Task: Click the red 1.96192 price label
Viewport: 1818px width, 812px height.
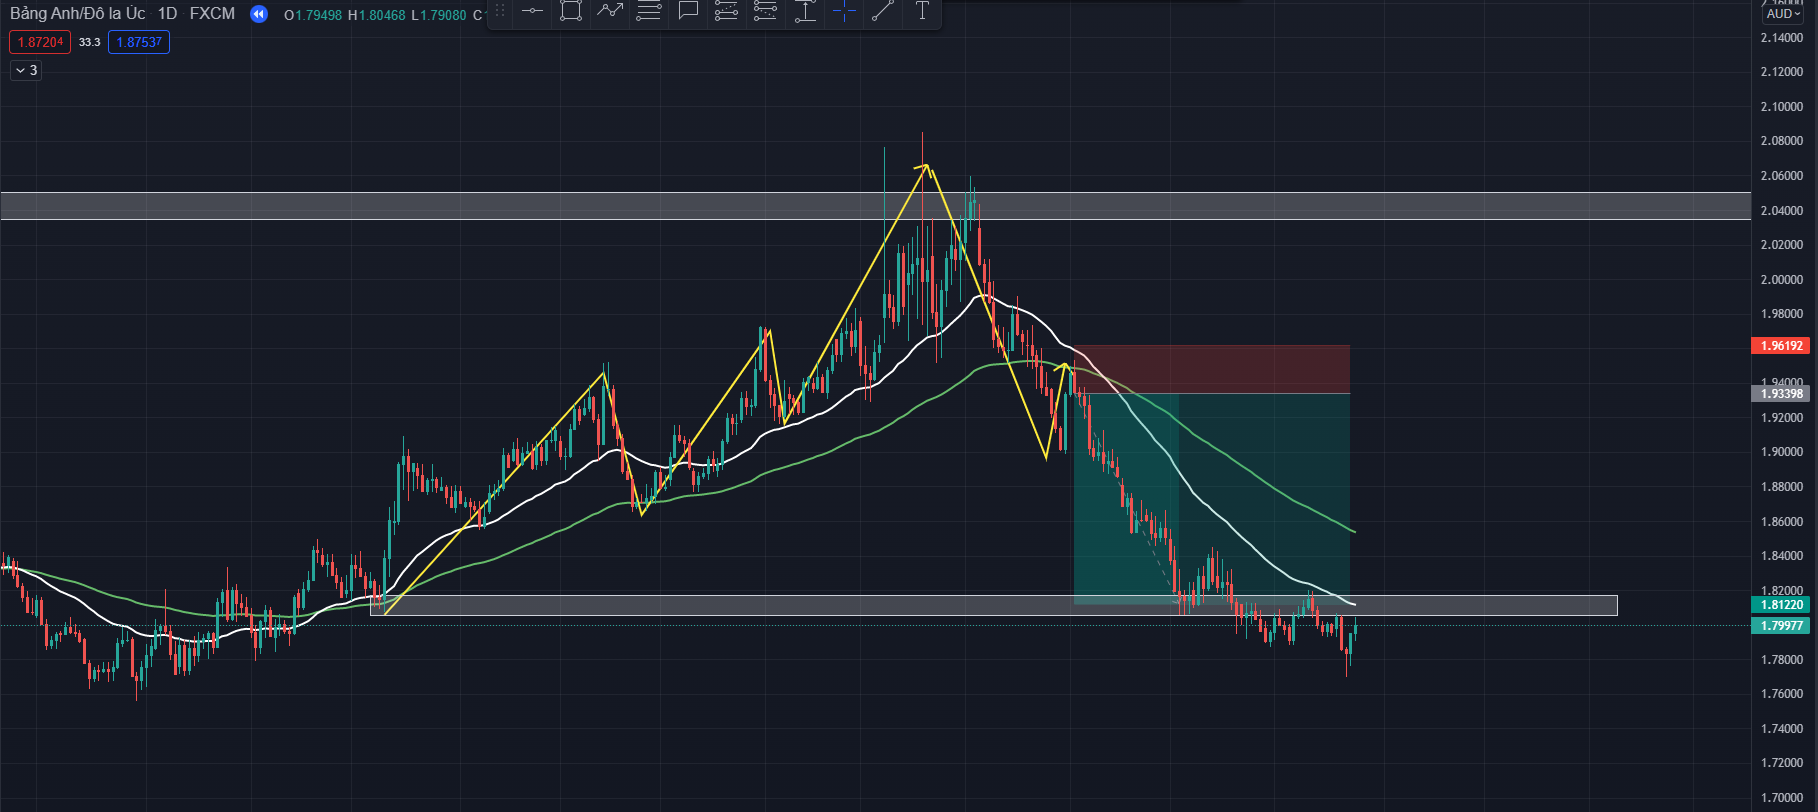Action: click(1781, 346)
